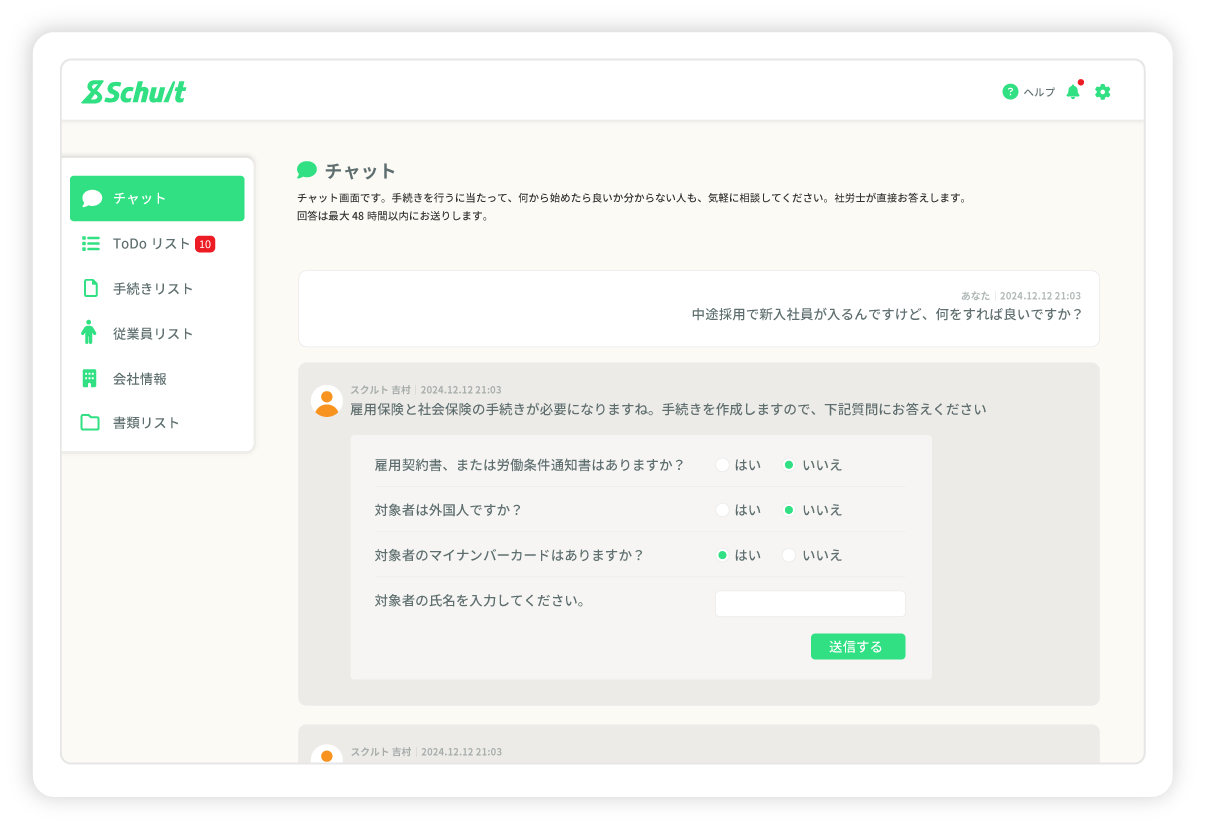
Task: Select the チャット chat bubble icon in sidebar
Action: point(92,198)
